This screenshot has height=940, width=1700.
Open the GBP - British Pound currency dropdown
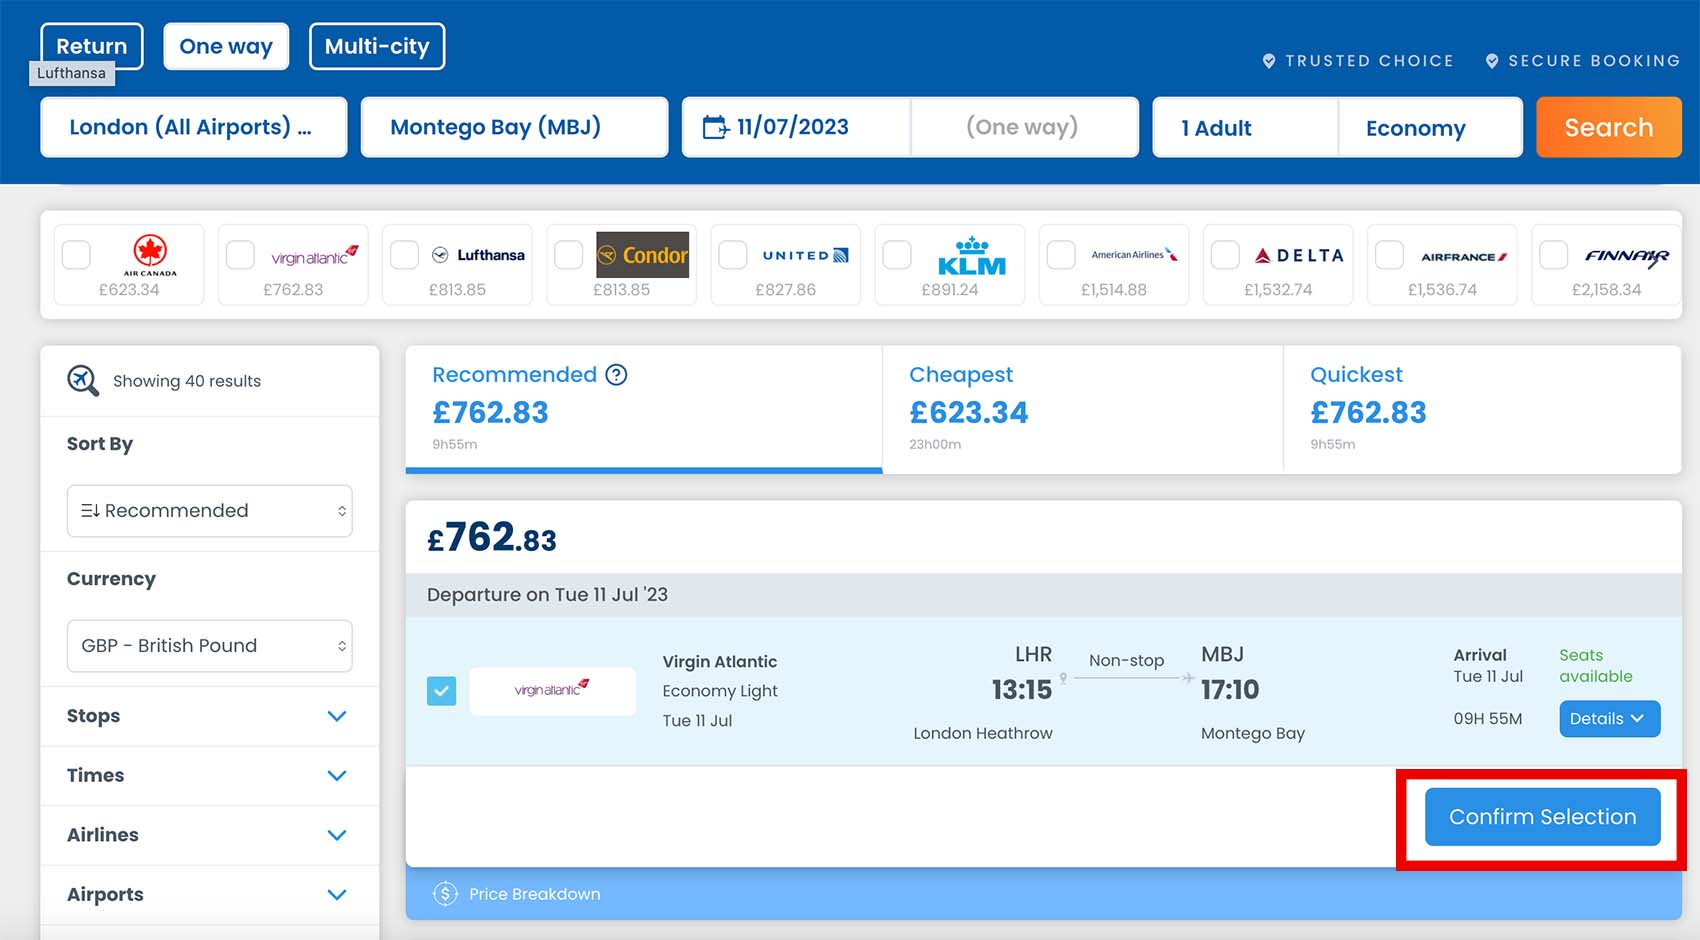tap(209, 646)
